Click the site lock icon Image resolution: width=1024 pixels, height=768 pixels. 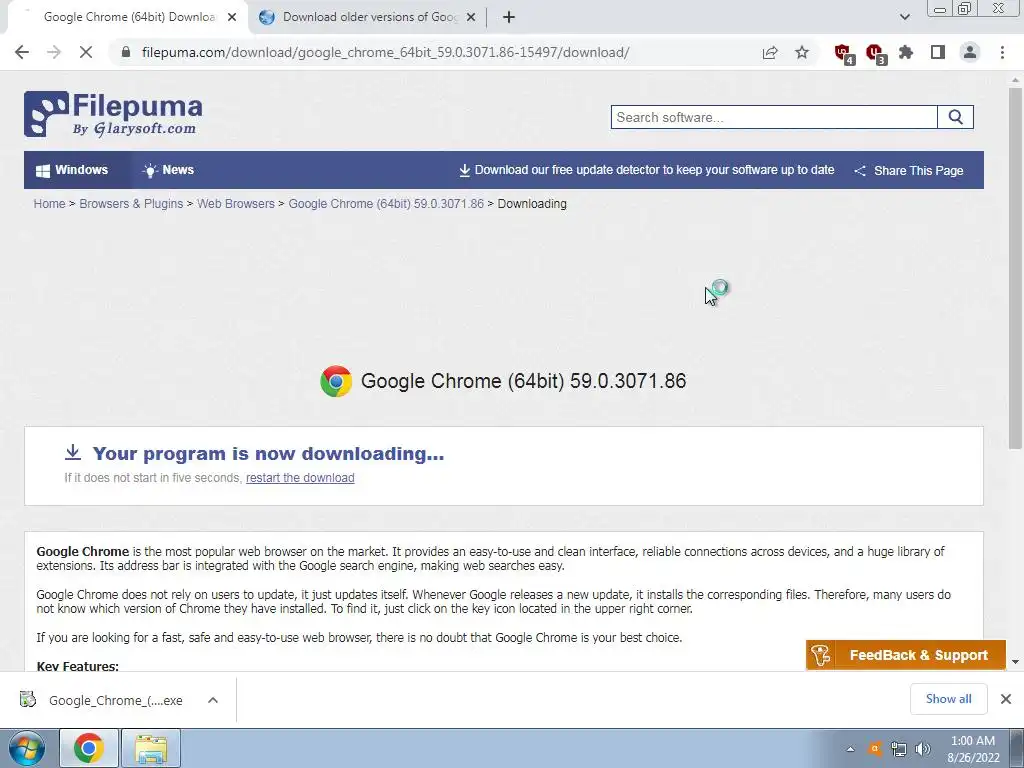click(x=126, y=52)
